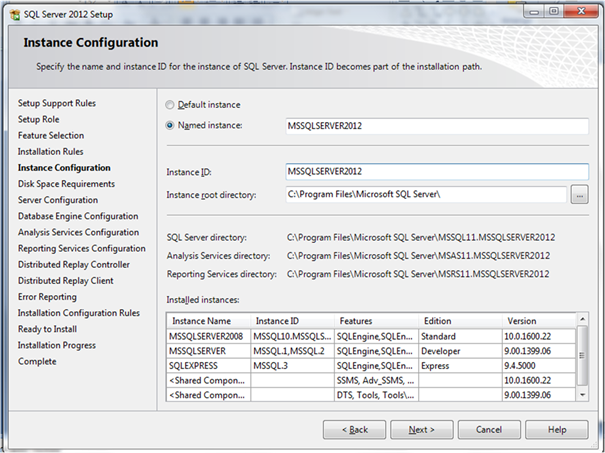
Task: Click the MSSQL.1,MSSQL.2 instance ID cell
Action: (292, 351)
